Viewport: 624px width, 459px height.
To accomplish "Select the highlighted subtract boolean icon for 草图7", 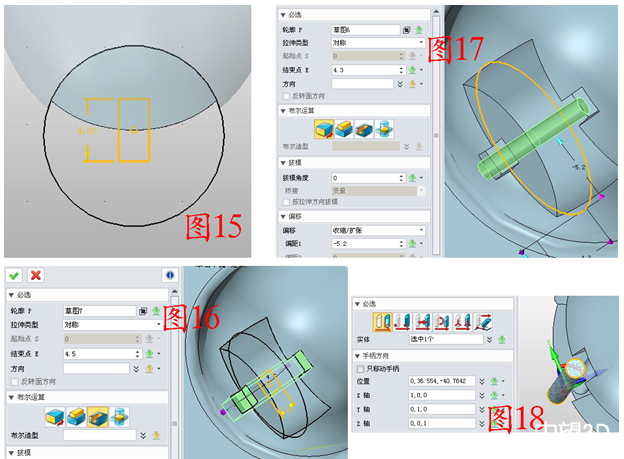I will (x=97, y=414).
